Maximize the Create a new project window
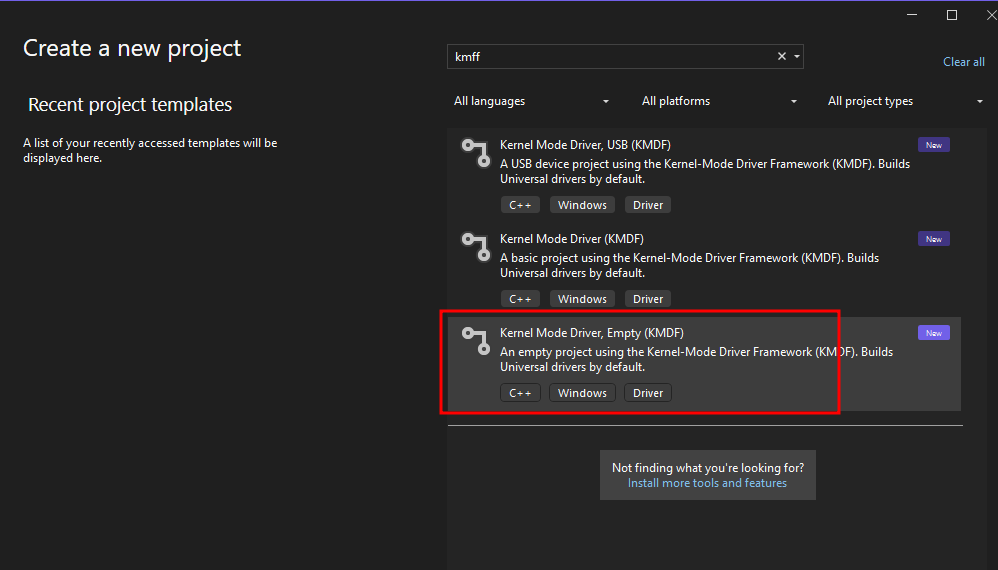 click(951, 15)
